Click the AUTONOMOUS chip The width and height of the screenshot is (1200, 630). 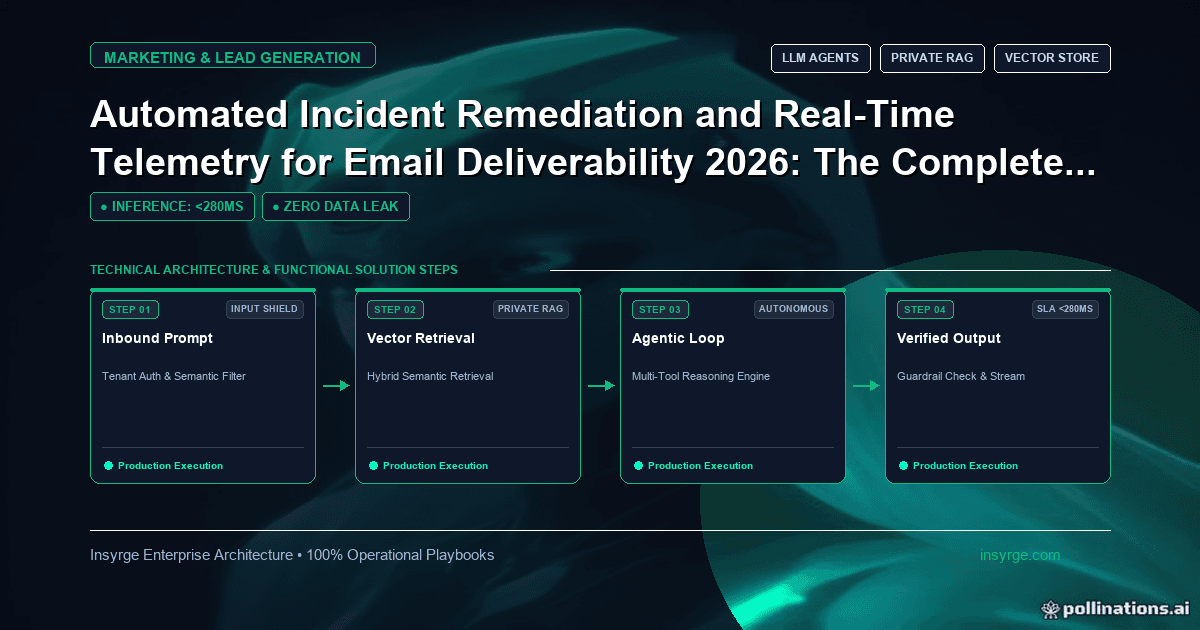click(x=794, y=309)
